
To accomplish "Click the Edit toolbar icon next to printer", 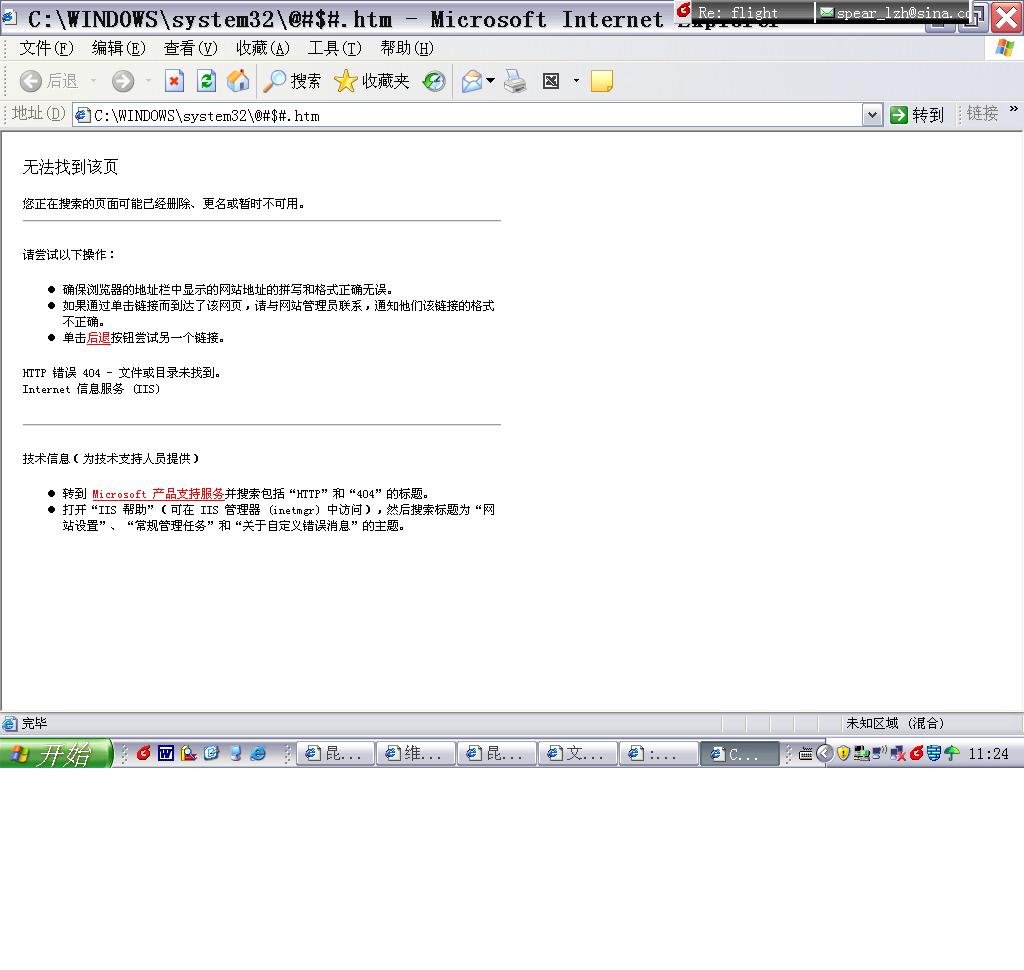I will [551, 81].
